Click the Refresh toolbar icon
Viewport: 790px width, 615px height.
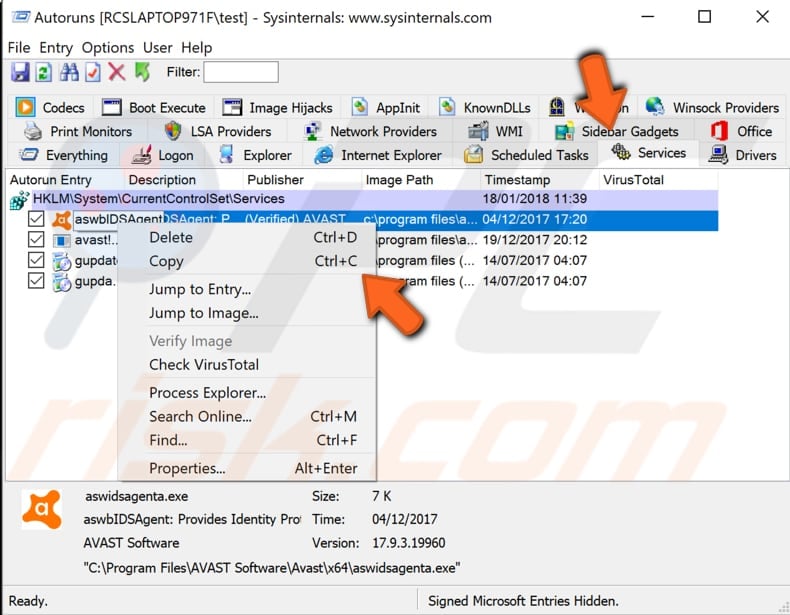(x=44, y=72)
